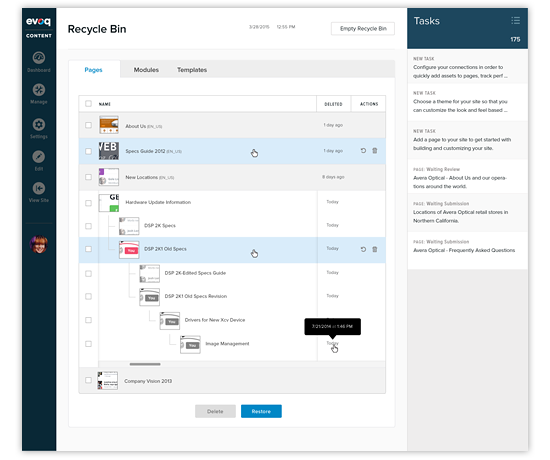This screenshot has width=550, height=460.
Task: Check the Image Management checkbox
Action: coord(88,344)
